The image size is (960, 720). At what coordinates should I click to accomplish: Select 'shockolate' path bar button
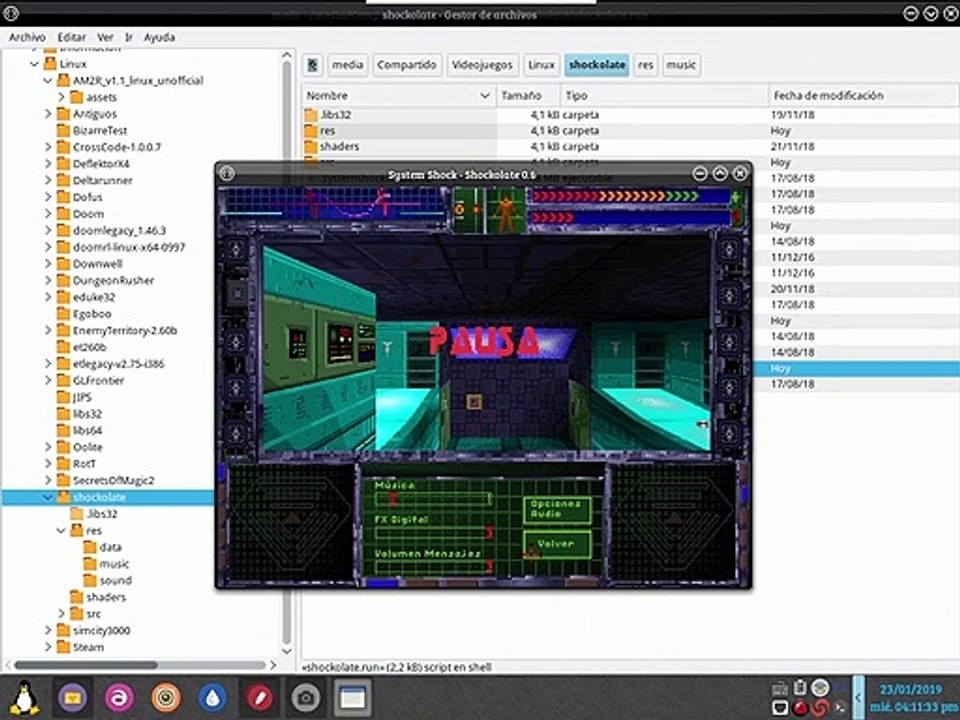(x=597, y=65)
